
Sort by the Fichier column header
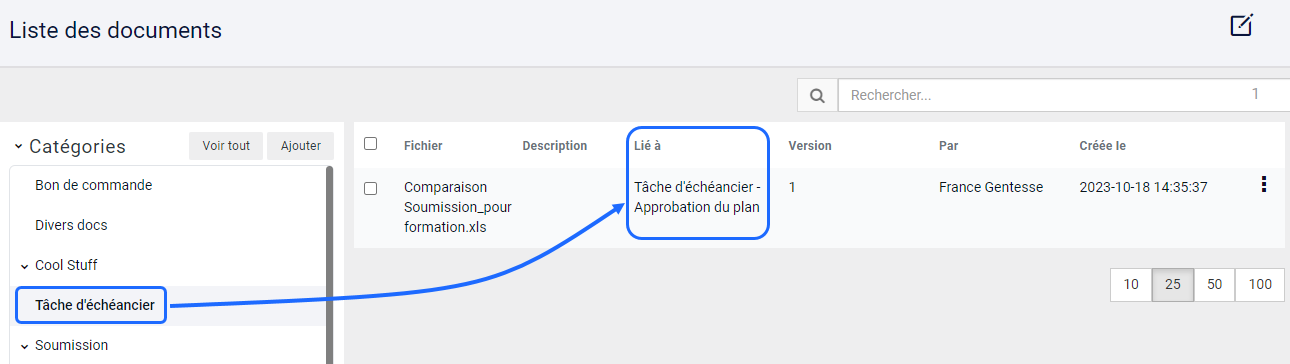[x=423, y=146]
